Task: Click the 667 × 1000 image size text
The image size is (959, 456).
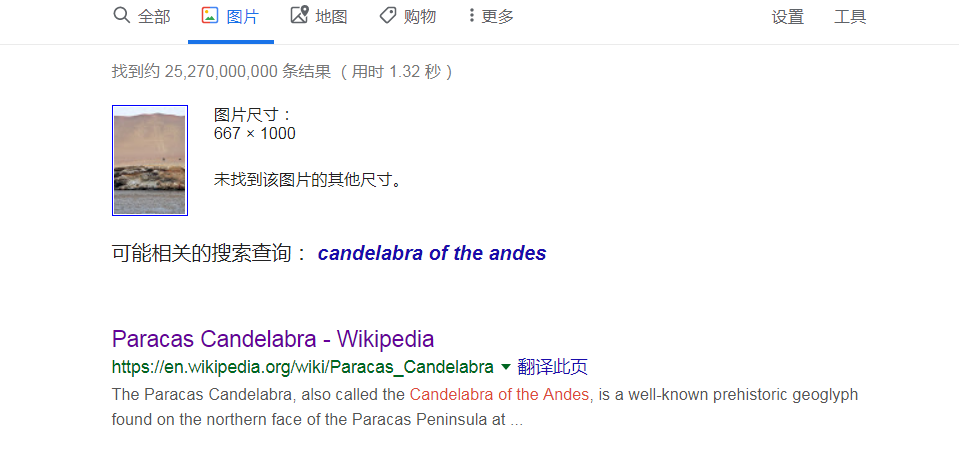Action: point(254,133)
